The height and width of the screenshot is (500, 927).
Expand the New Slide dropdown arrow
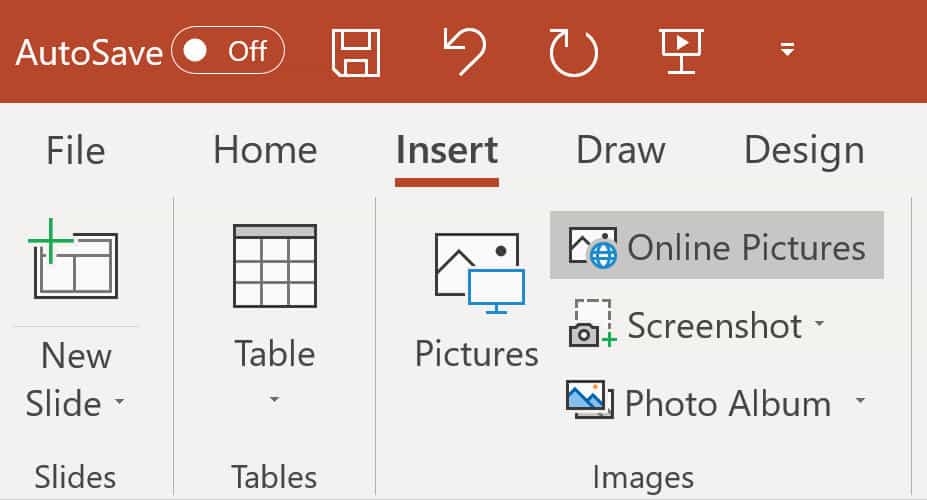(119, 401)
